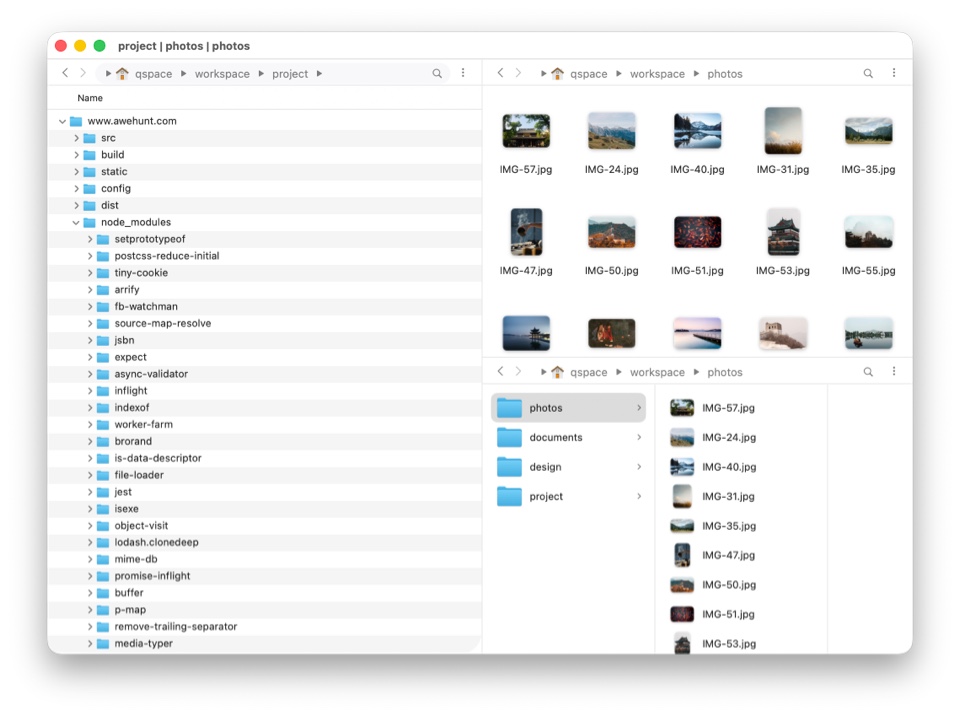Select the IMG-40.jpg thumbnail in grid view
This screenshot has height=715, width=960.
[697, 132]
